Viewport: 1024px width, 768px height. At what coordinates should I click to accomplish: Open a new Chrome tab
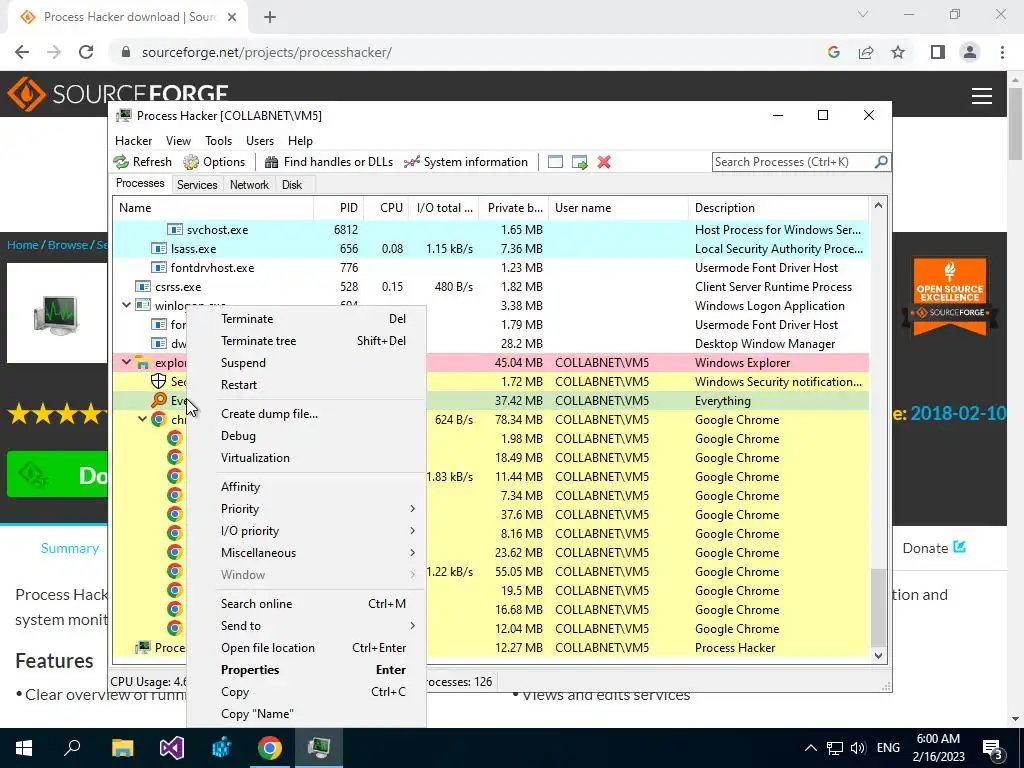tap(270, 17)
